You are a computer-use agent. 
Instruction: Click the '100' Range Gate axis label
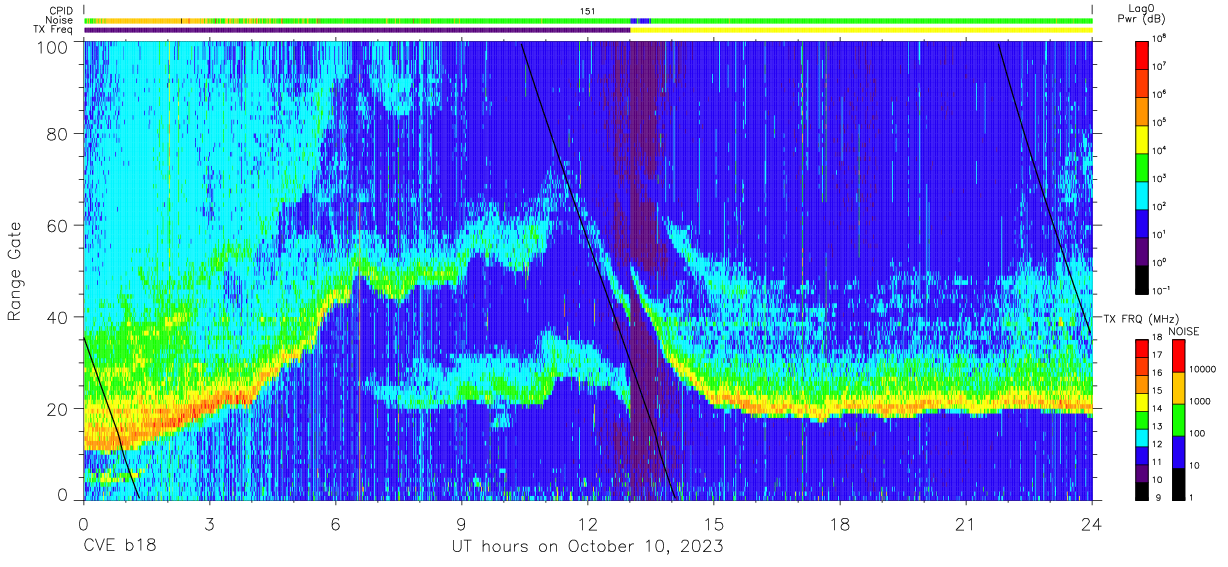(x=53, y=47)
